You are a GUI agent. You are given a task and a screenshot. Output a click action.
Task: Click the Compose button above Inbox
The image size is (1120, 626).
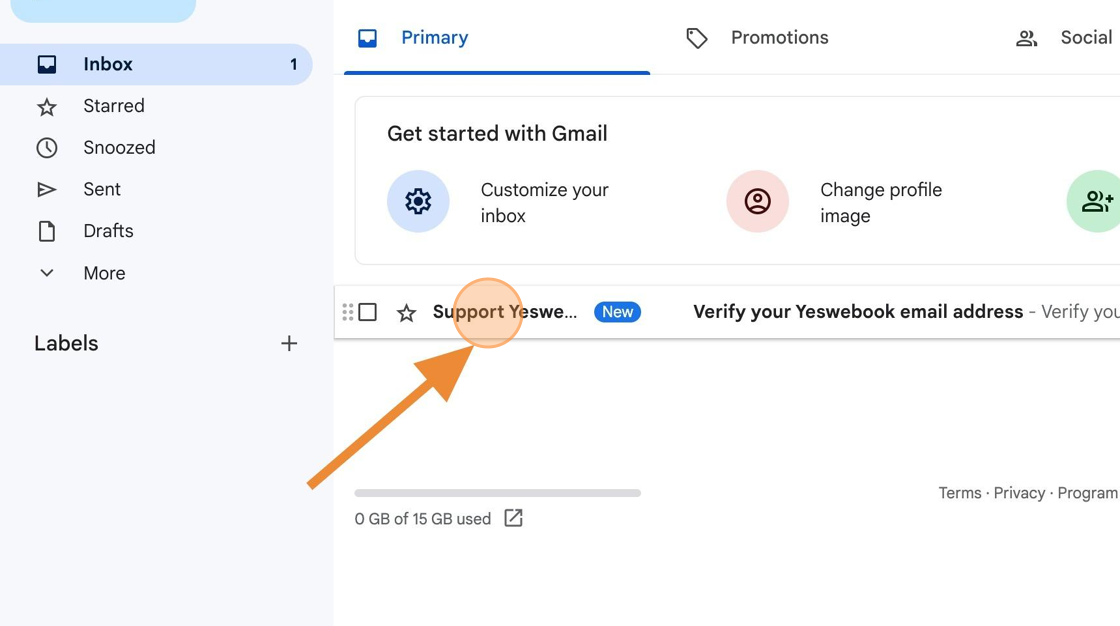point(104,9)
